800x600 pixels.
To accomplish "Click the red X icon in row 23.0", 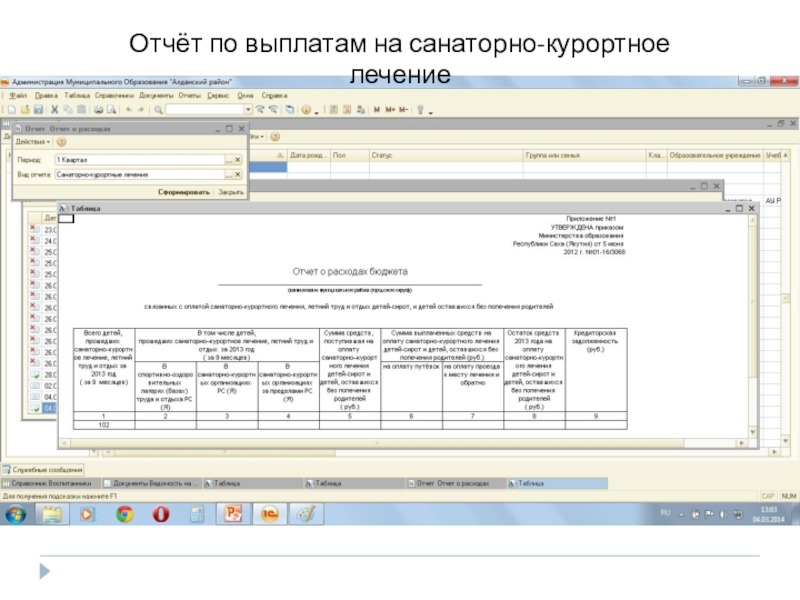I will point(34,229).
